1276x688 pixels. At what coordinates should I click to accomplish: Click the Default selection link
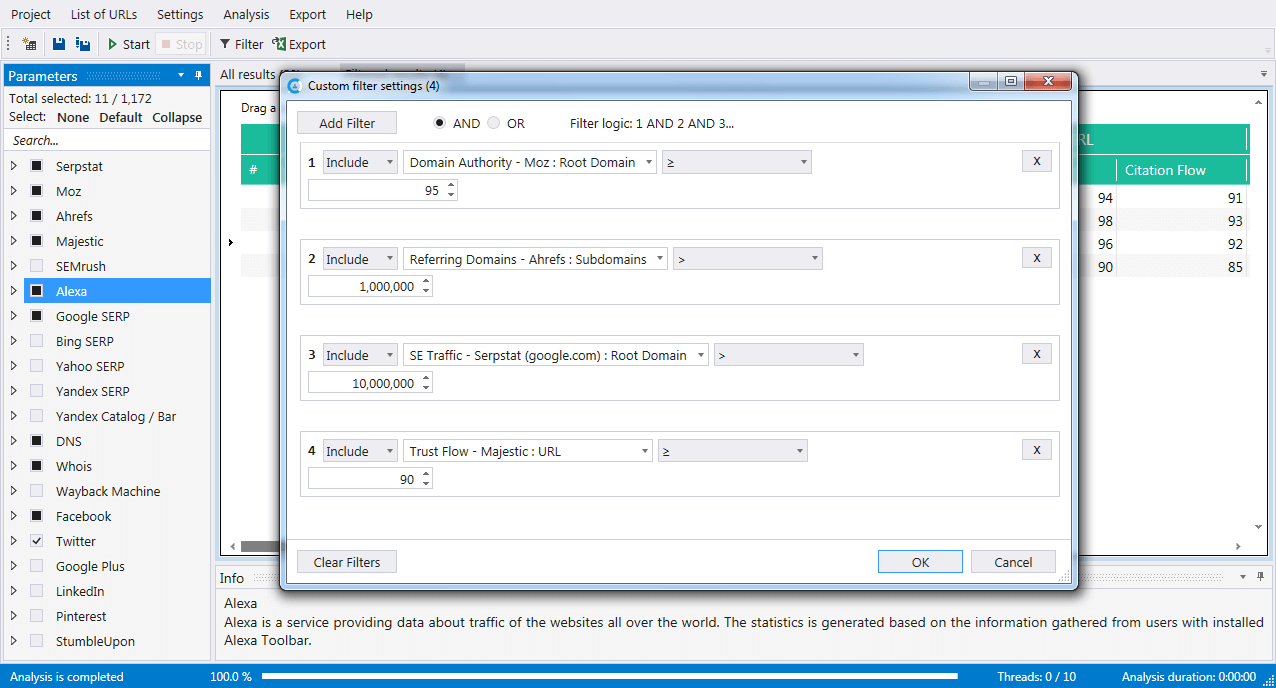point(121,117)
